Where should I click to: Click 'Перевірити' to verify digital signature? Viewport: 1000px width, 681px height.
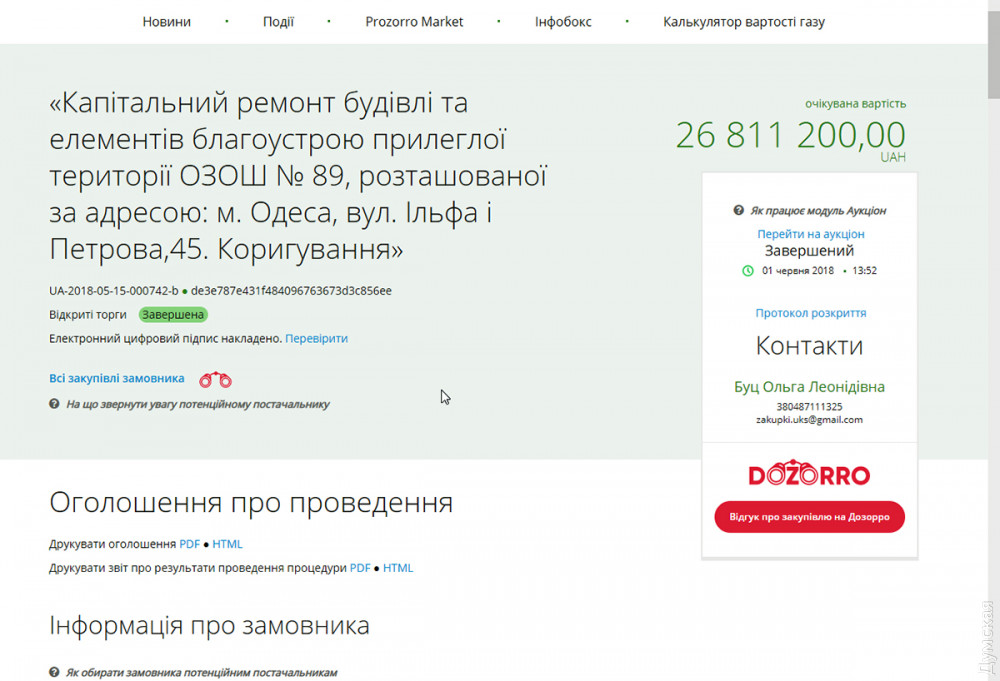tap(316, 339)
